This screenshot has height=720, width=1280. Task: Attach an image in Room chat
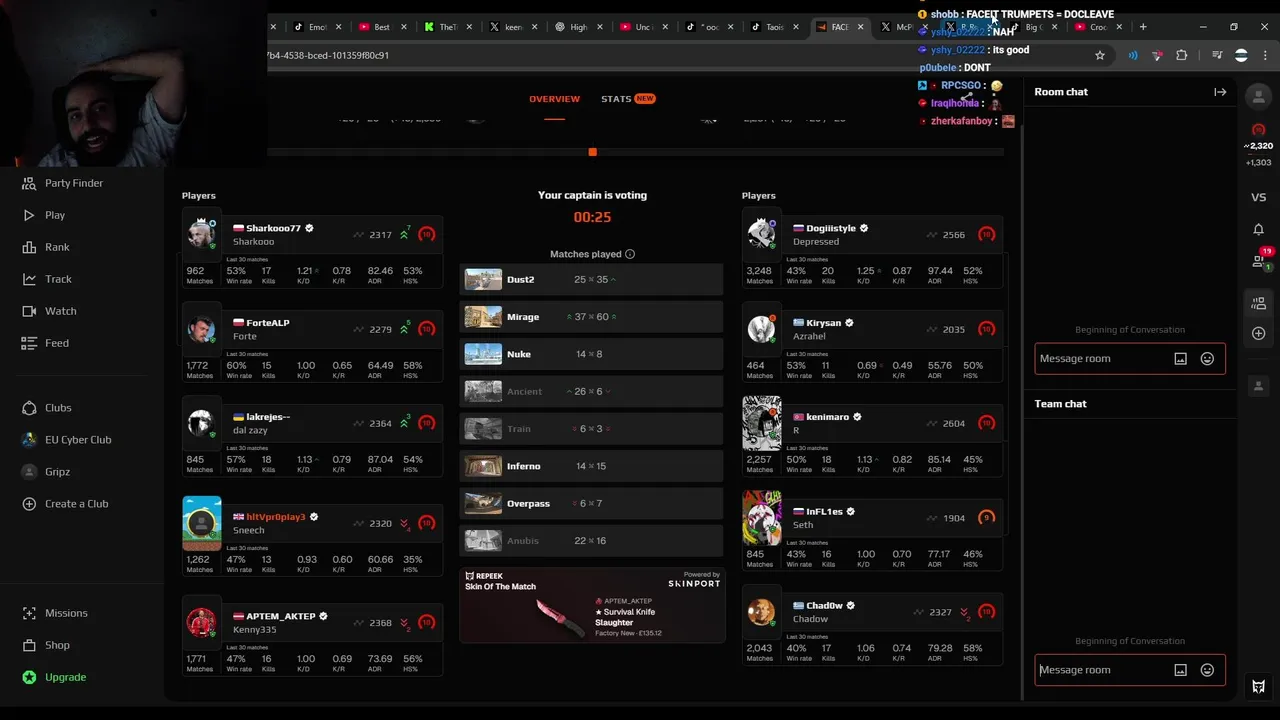pyautogui.click(x=1180, y=359)
